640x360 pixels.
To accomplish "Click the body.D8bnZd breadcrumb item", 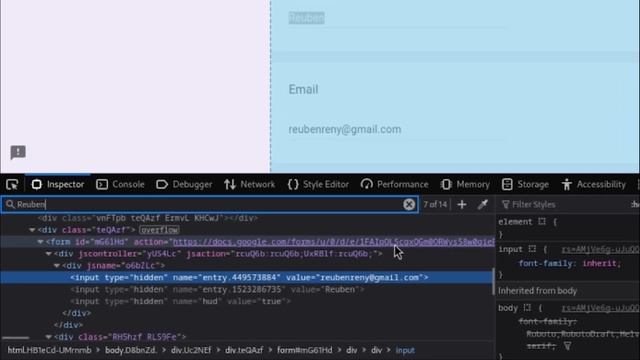I will point(131,350).
